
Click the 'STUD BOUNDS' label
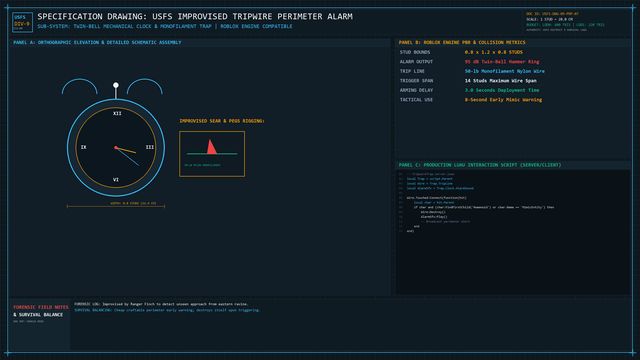tap(415, 52)
